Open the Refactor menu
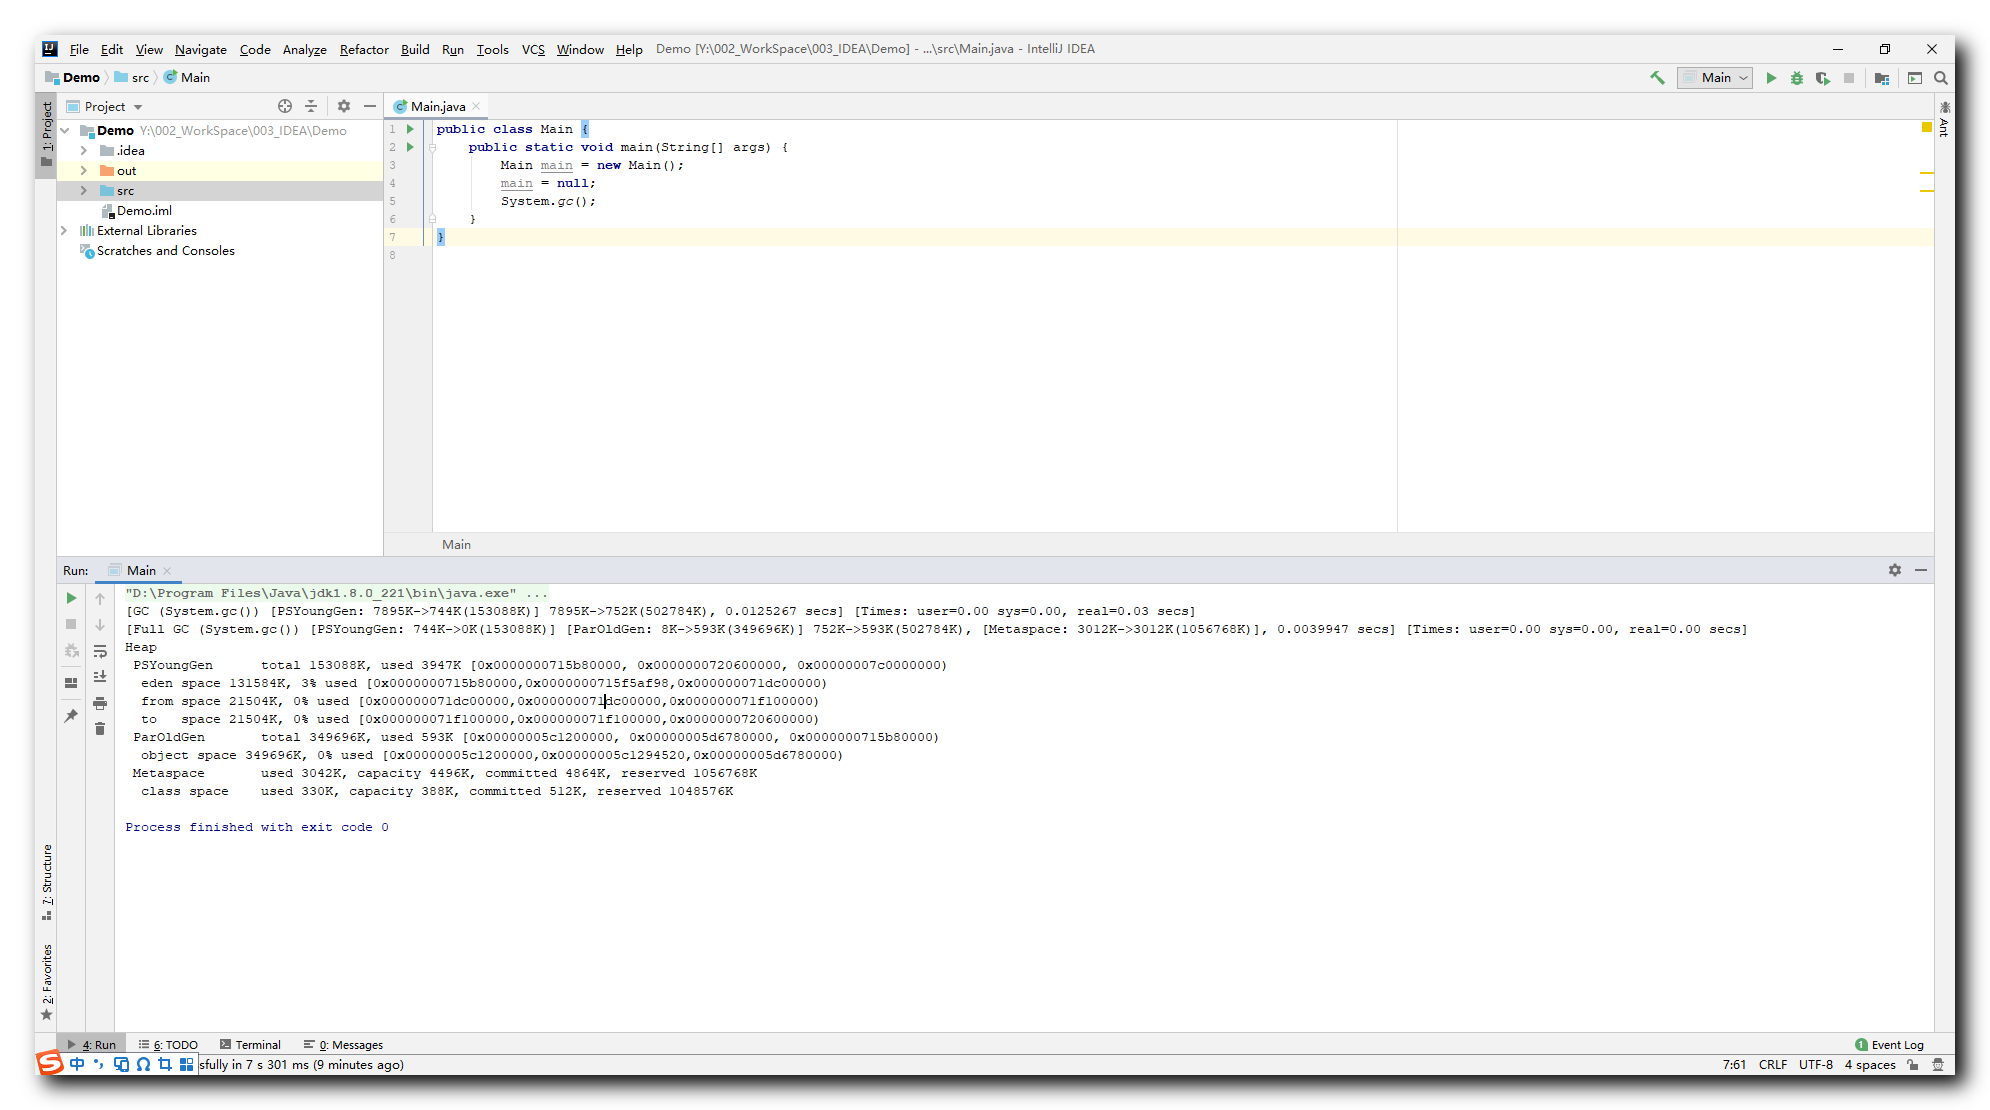Image resolution: width=1990 pixels, height=1110 pixels. click(364, 49)
